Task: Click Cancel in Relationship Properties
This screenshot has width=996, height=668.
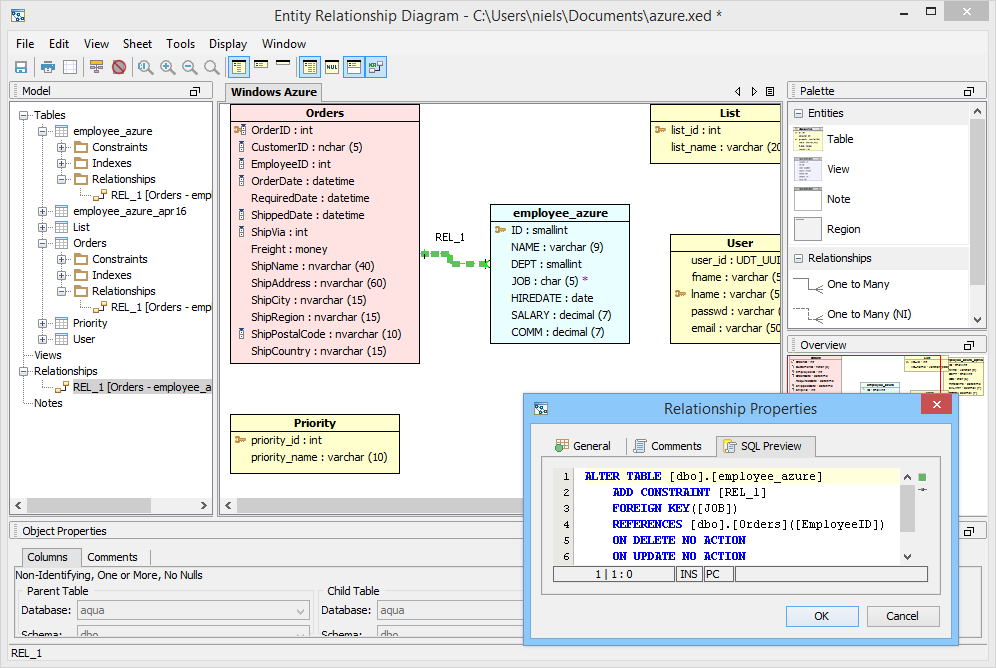Action: coord(902,616)
